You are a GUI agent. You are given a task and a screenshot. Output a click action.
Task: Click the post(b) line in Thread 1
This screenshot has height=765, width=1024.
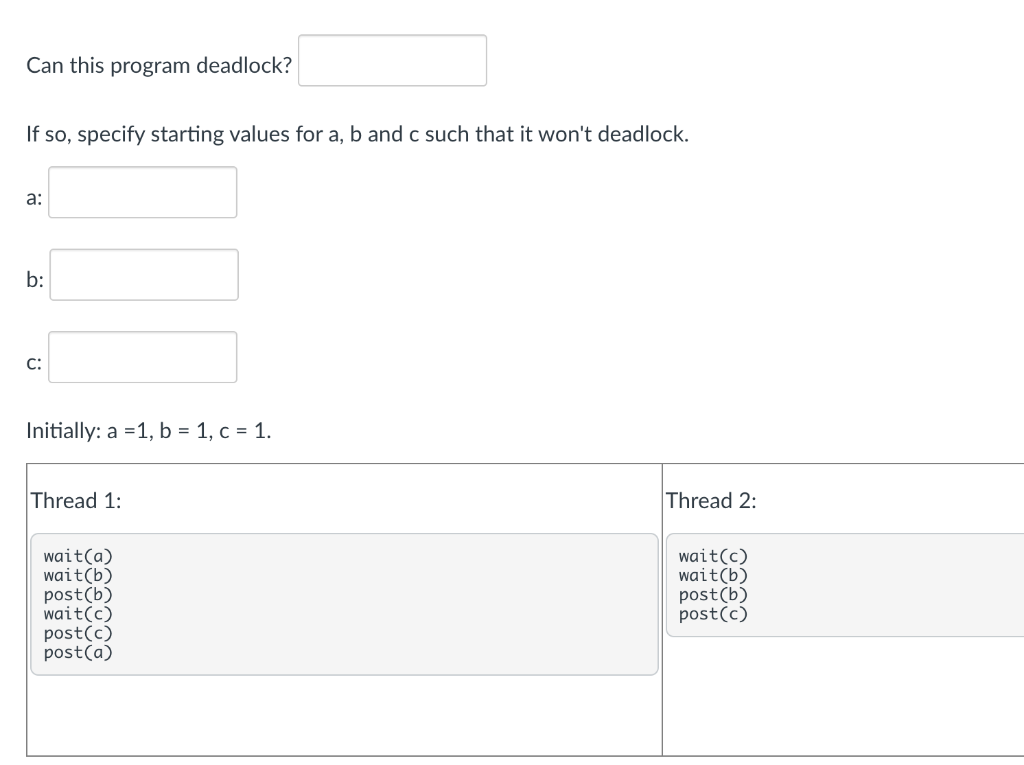[x=78, y=594]
